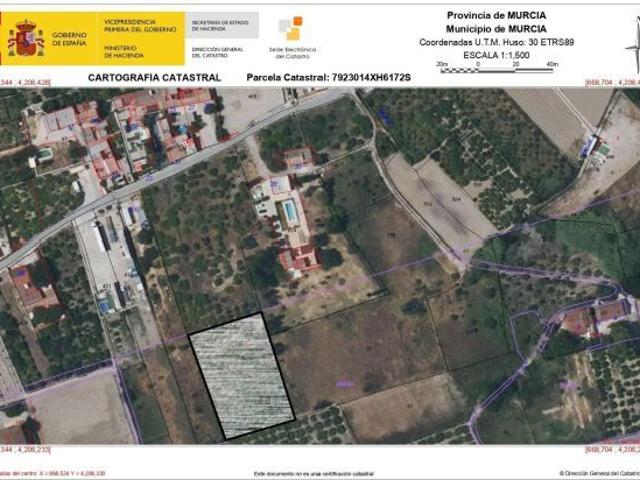The width and height of the screenshot is (640, 480).
Task: Click the Municipio de MURCIA text
Action: click(496, 28)
